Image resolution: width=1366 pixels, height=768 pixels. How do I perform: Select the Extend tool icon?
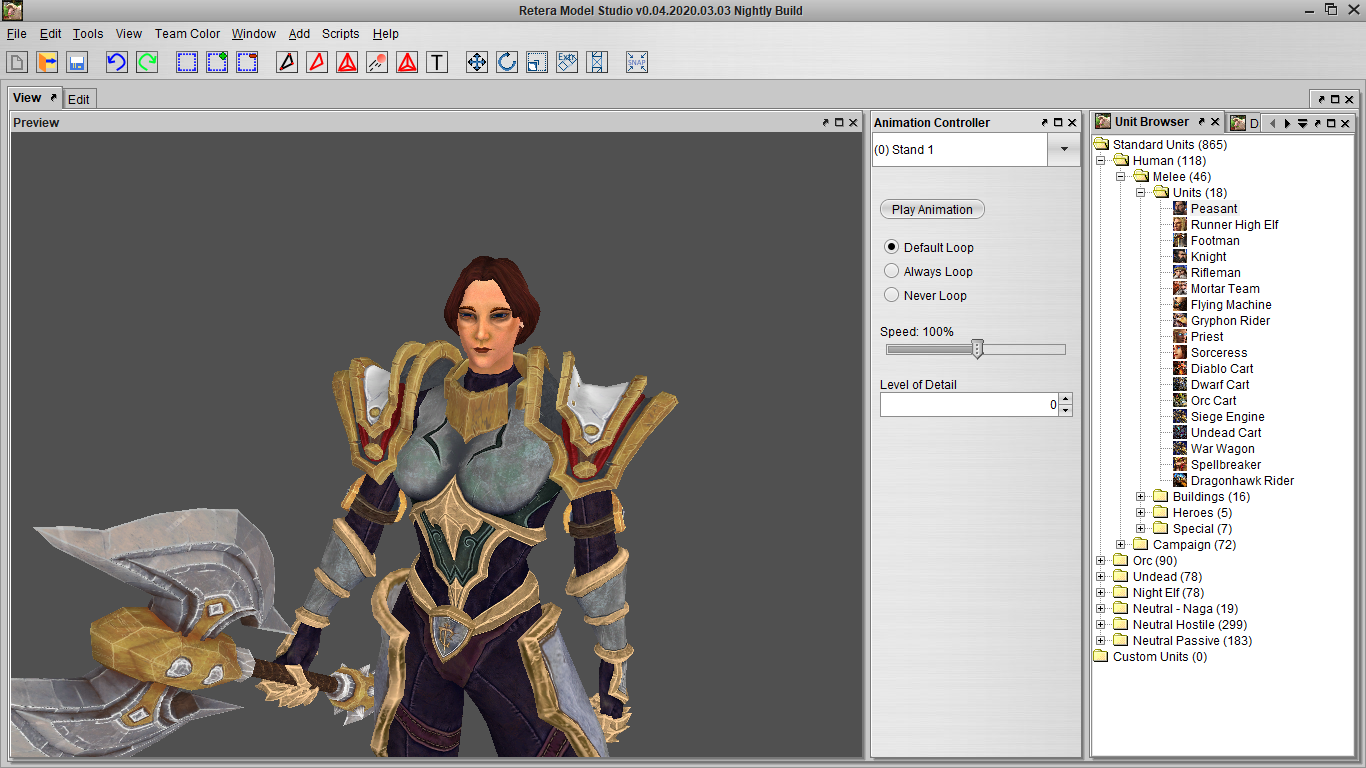(x=597, y=62)
